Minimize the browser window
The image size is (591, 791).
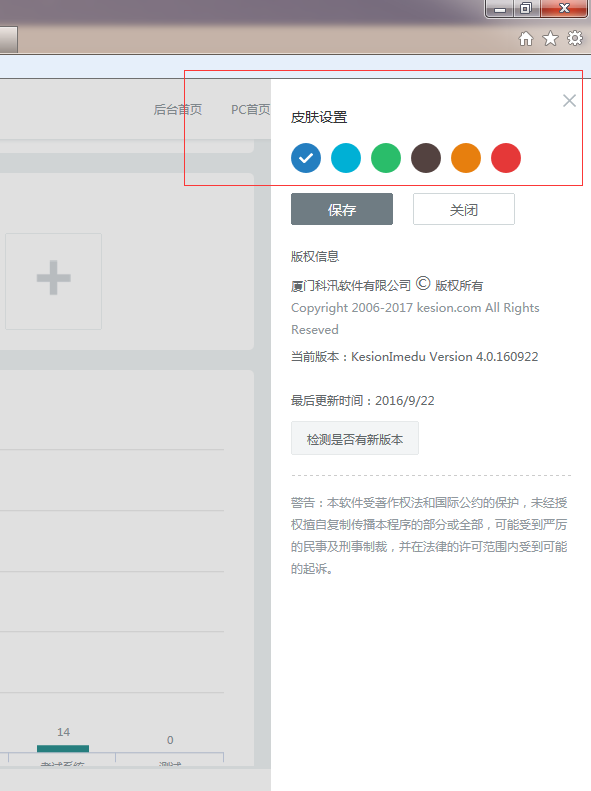point(500,9)
